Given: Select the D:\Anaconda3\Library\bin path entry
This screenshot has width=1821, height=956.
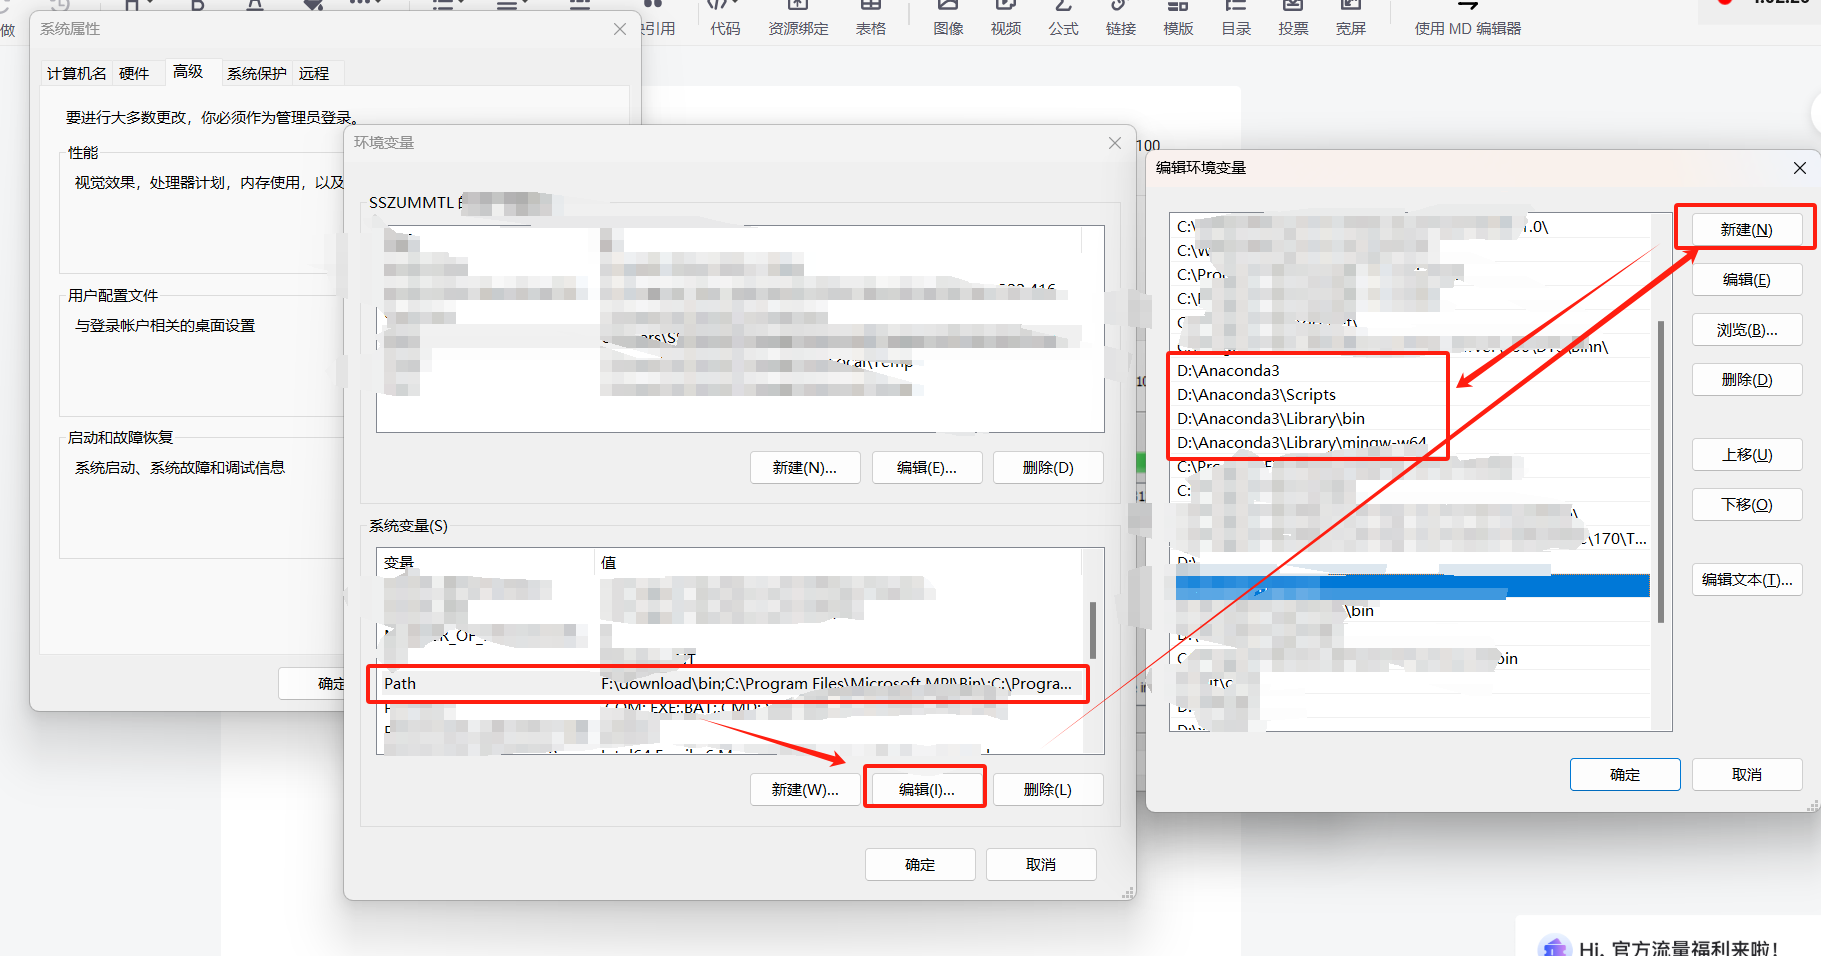Looking at the screenshot, I should (1410, 418).
